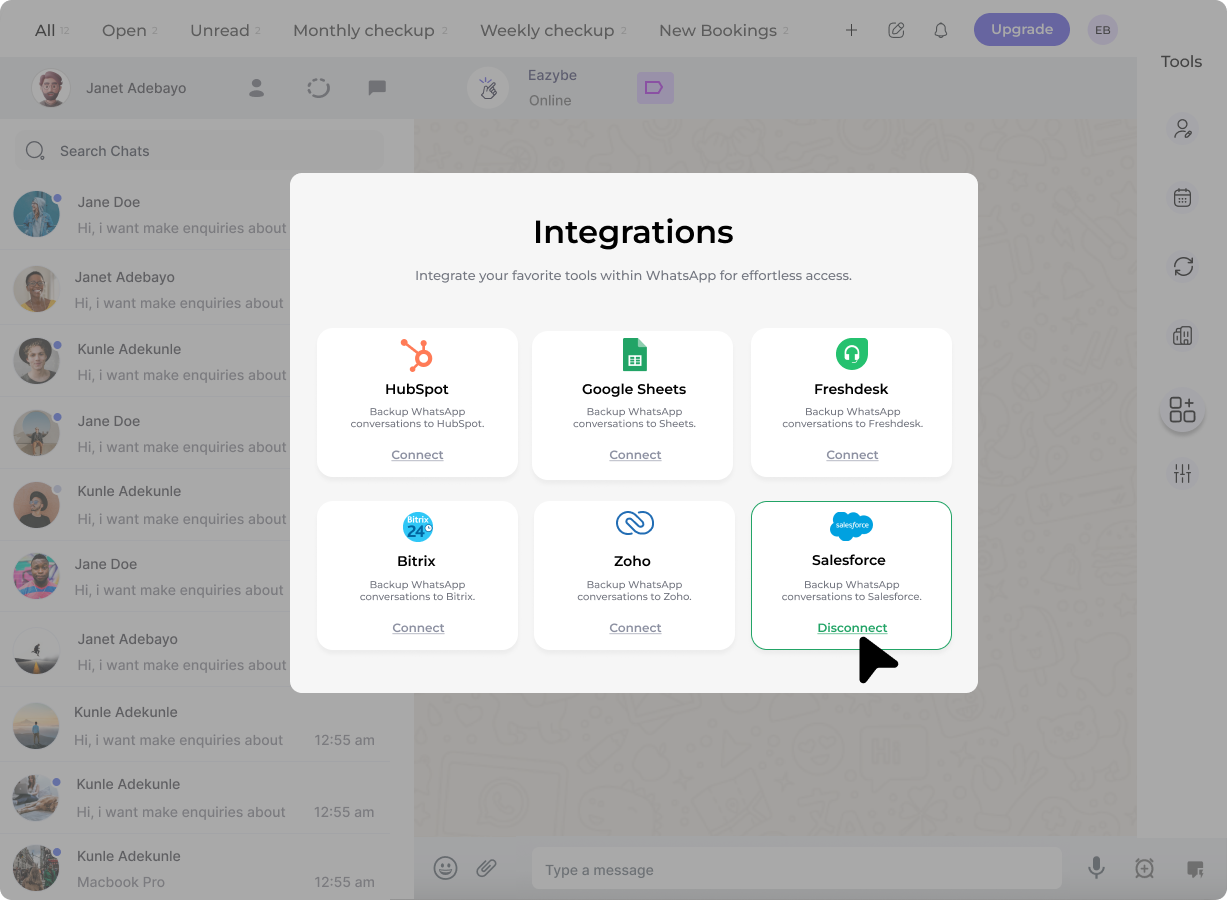Open contact profile icon beside Janet Adebayo

click(256, 88)
